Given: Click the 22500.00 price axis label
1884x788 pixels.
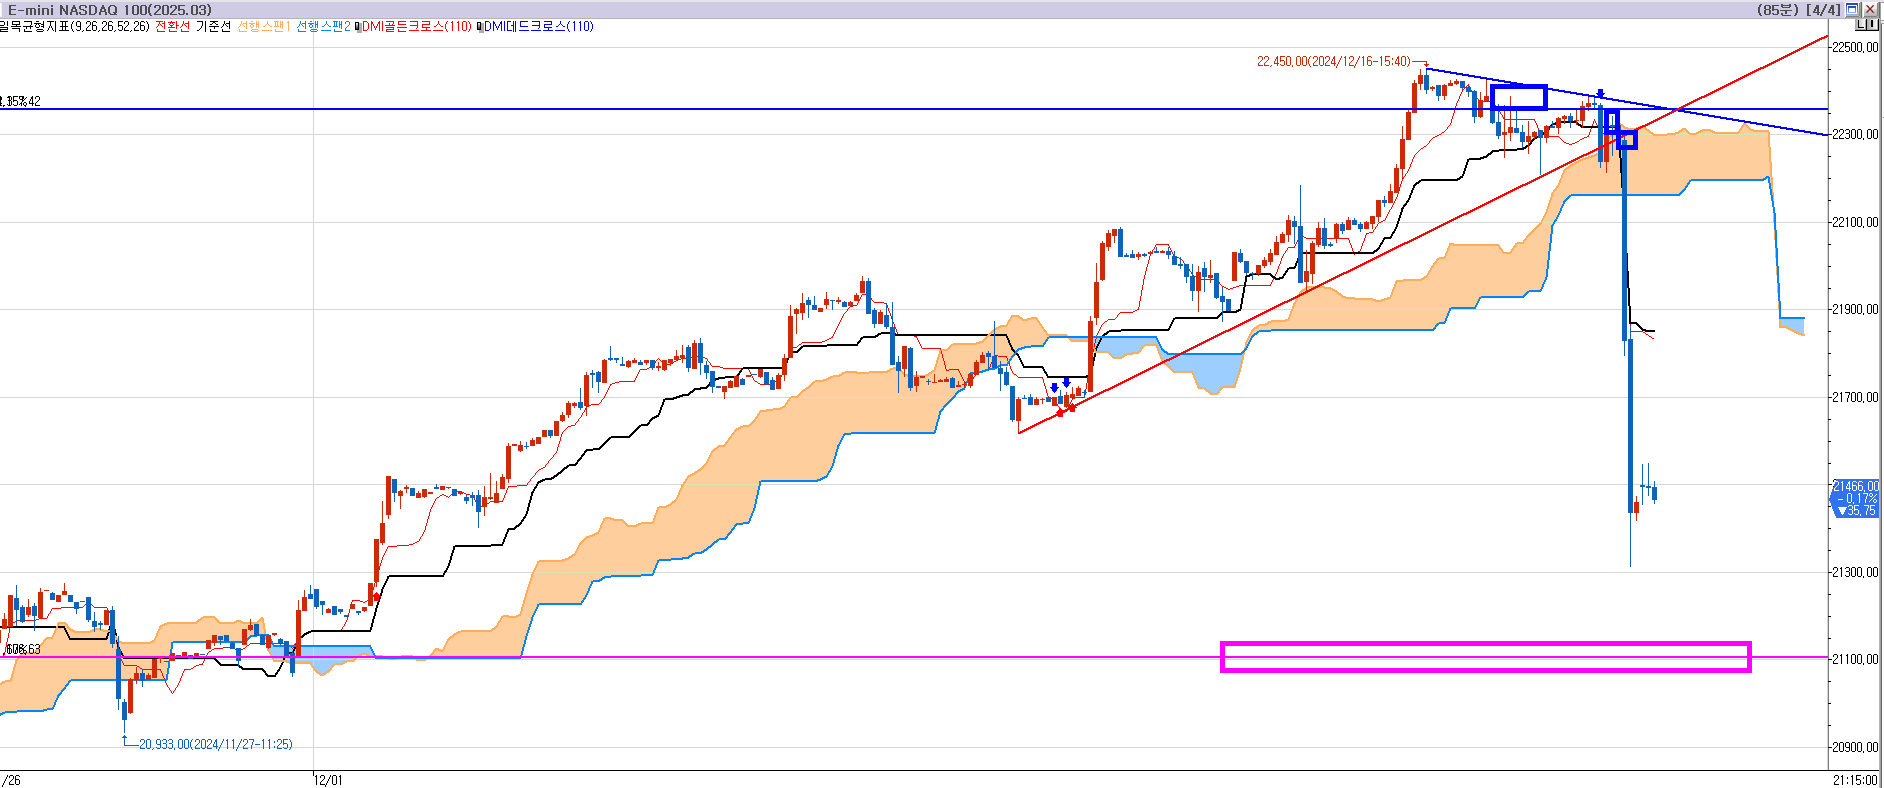Looking at the screenshot, I should click(1855, 47).
